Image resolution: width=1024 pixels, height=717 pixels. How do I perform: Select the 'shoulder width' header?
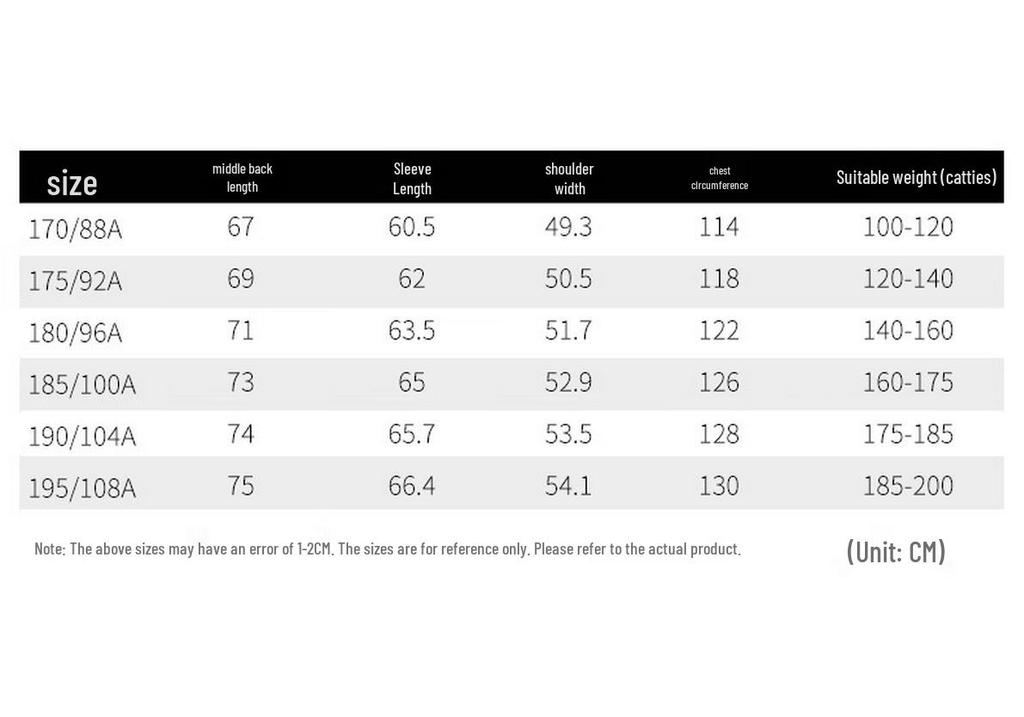coord(569,179)
